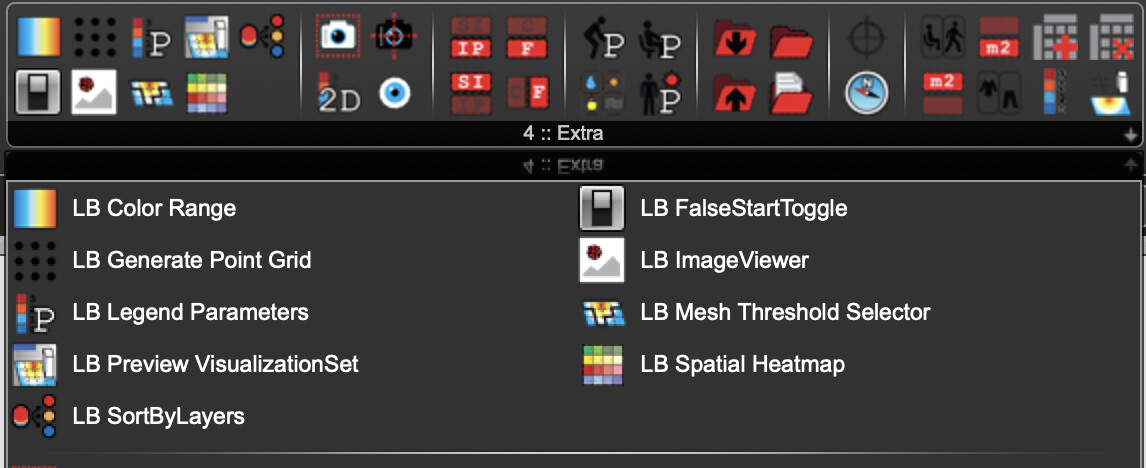This screenshot has width=1146, height=468.
Task: Expand the 4 :: Extra panel plus arrow
Action: click(1132, 135)
